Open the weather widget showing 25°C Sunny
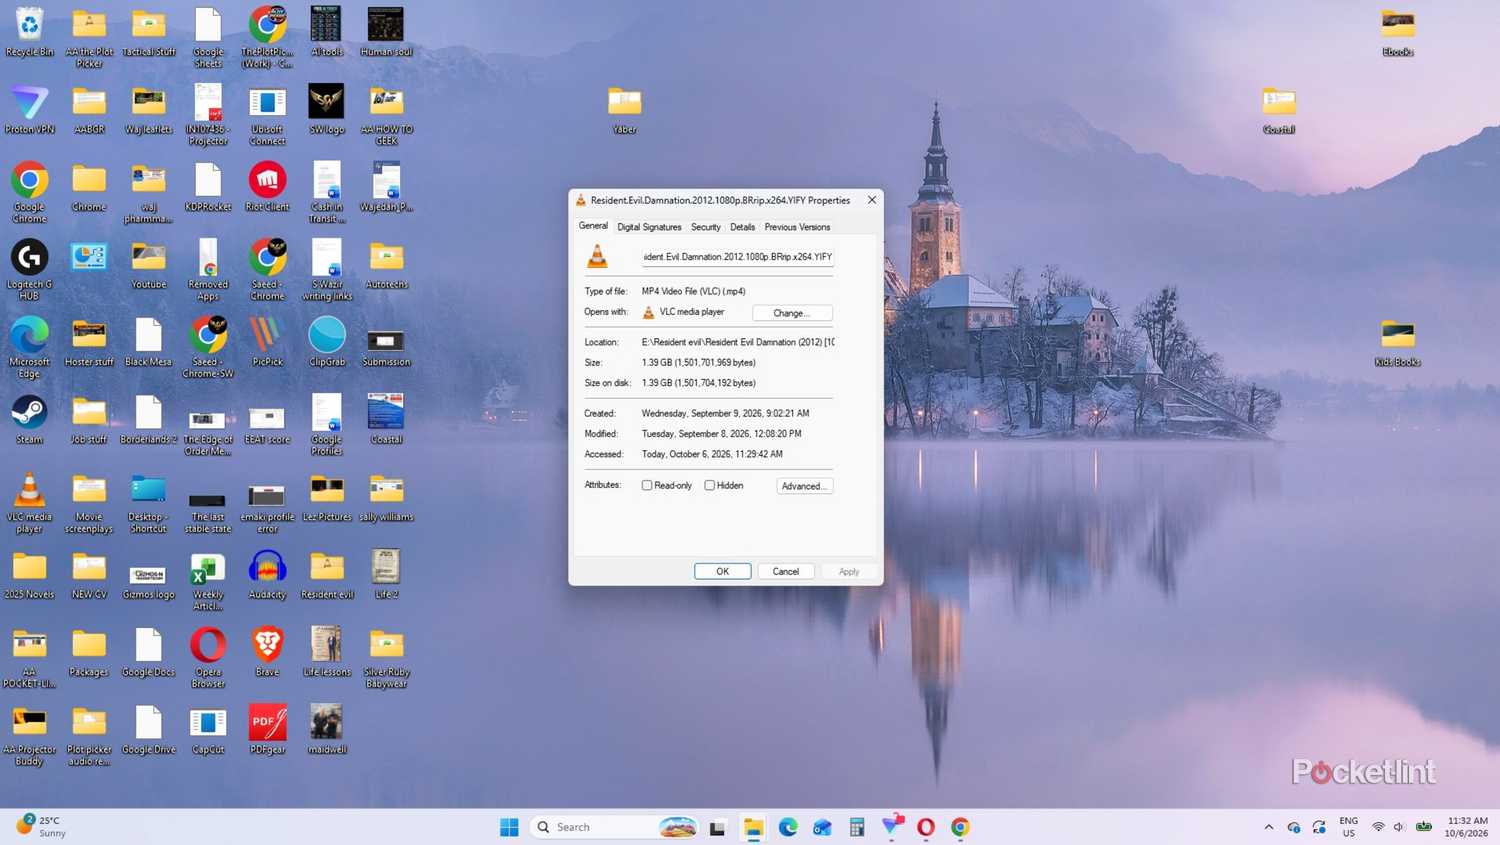The image size is (1500, 845). (x=42, y=827)
